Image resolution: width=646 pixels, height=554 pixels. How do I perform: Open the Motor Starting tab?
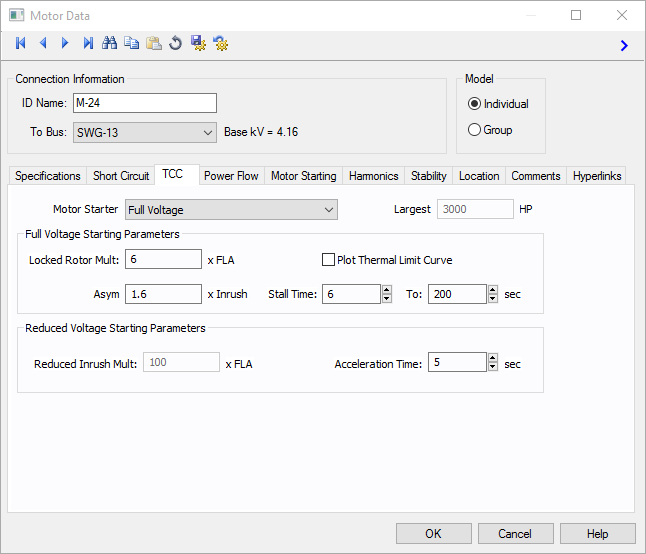303,176
